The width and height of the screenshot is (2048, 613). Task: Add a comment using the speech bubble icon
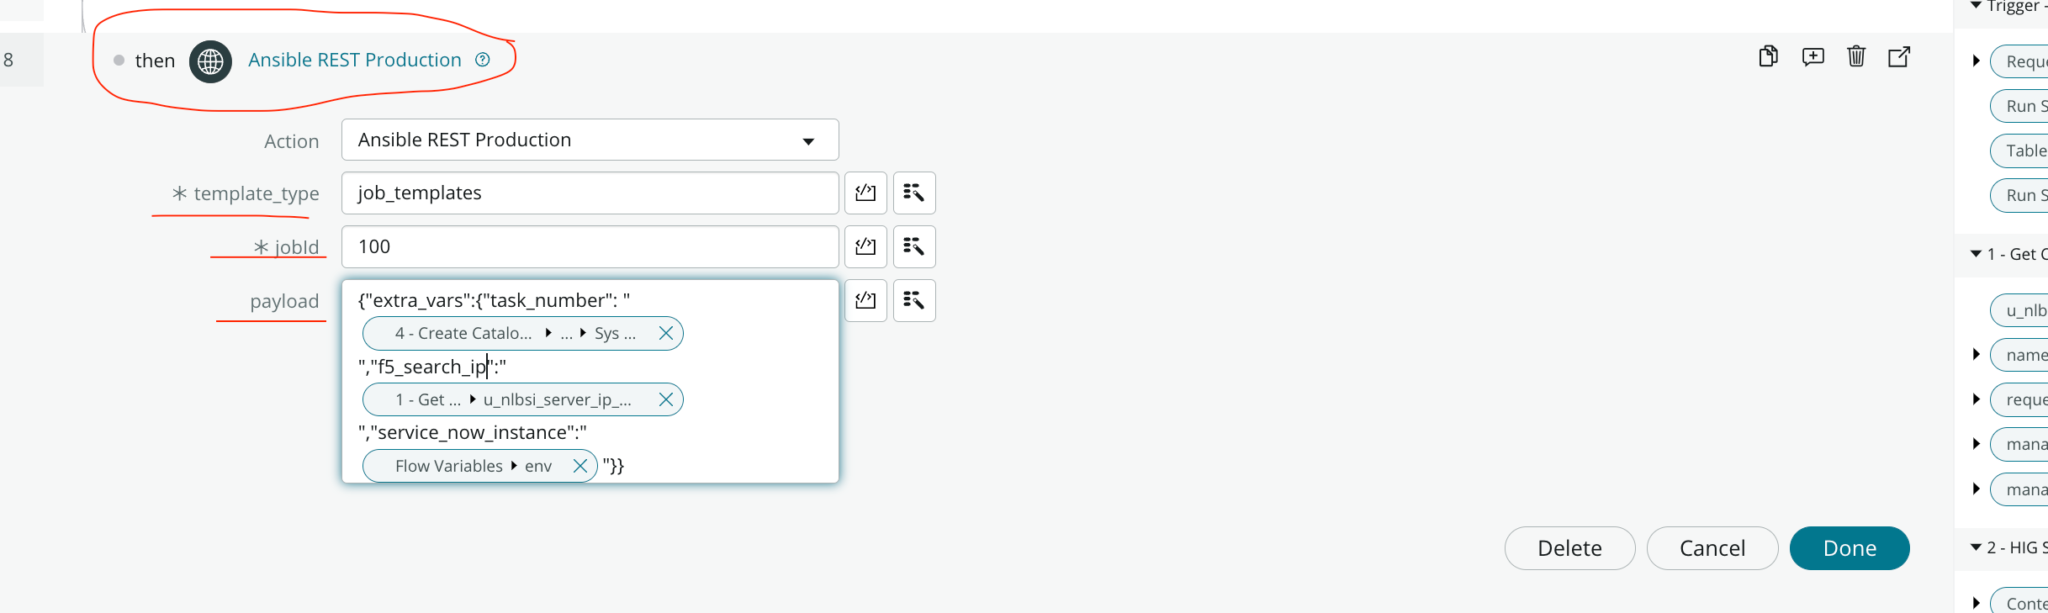(x=1812, y=57)
